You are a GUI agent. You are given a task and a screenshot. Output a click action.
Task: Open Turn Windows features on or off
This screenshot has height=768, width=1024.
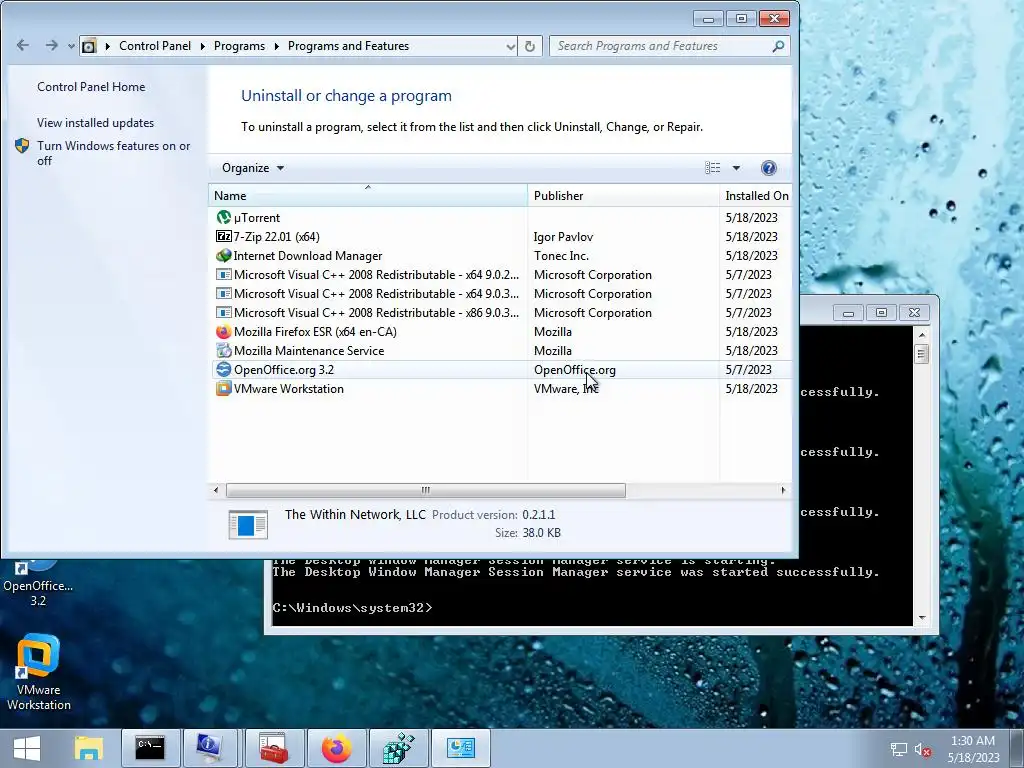point(113,153)
